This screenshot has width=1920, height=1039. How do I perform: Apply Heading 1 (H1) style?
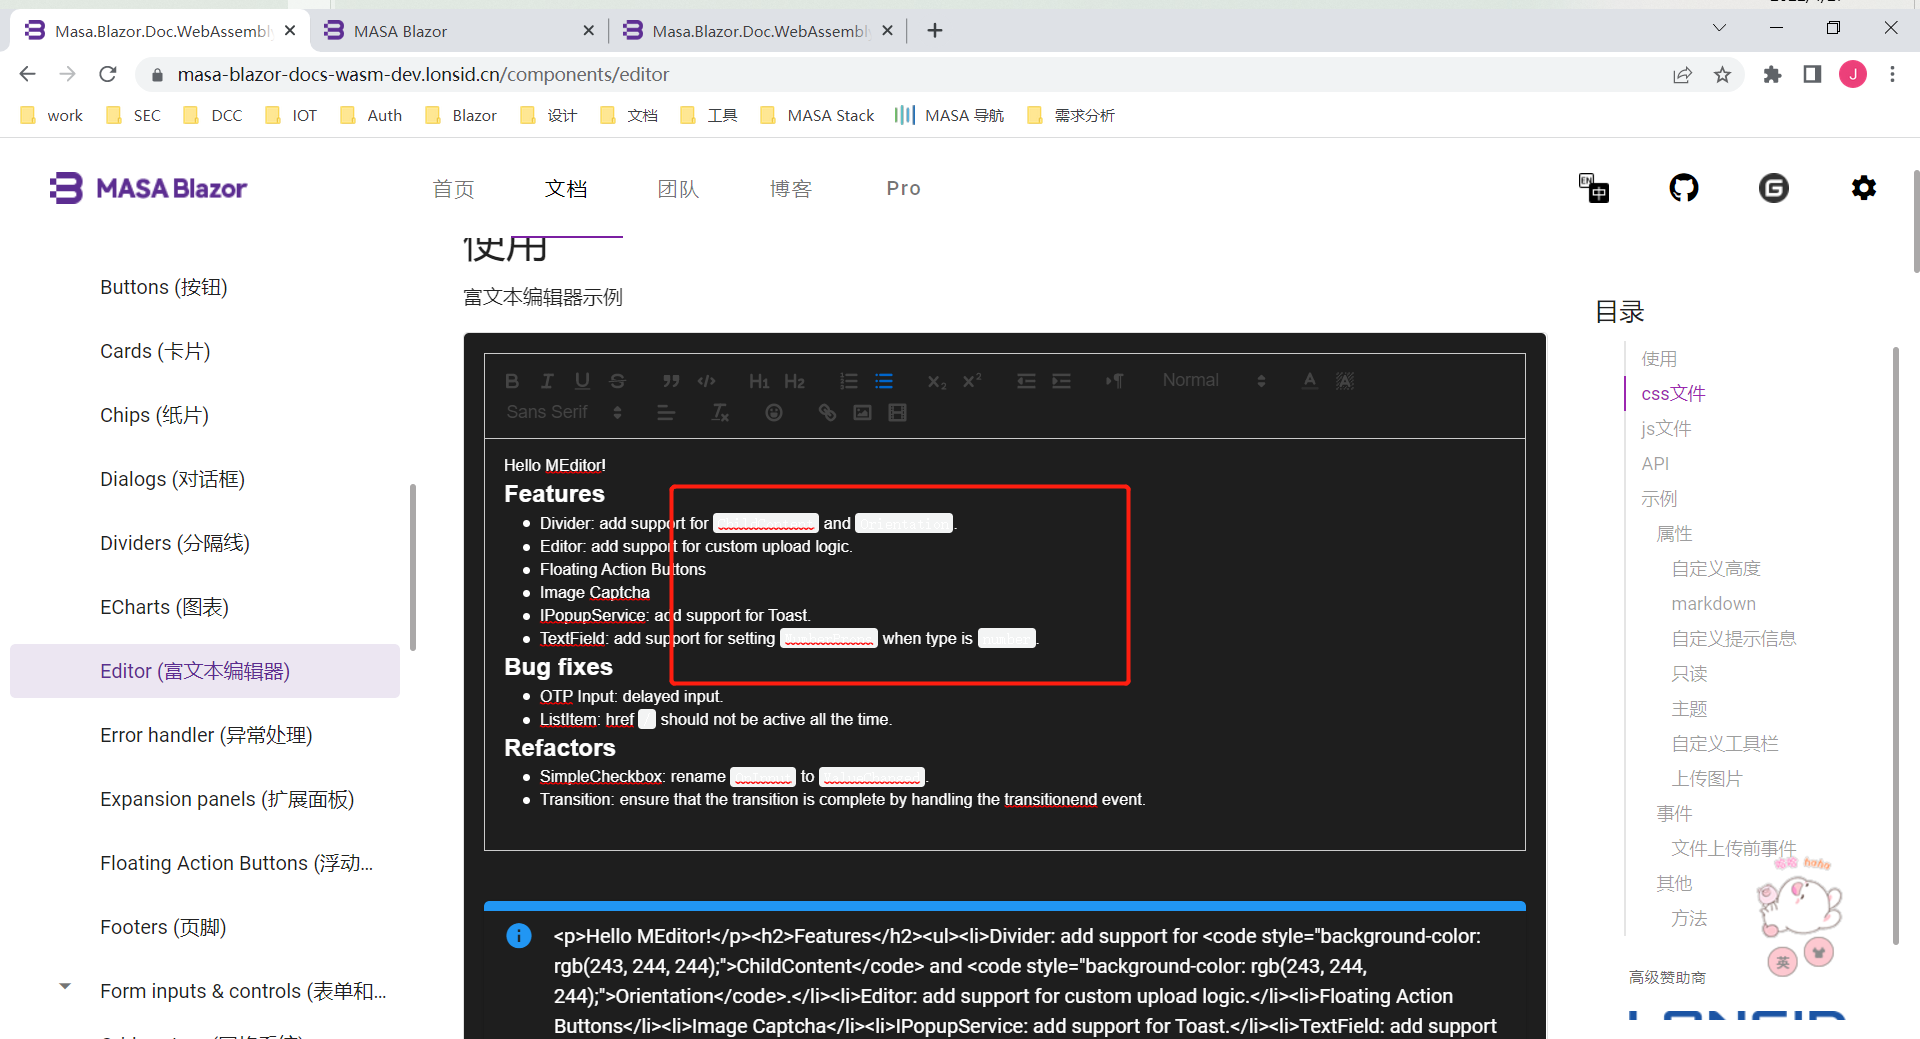coord(759,381)
